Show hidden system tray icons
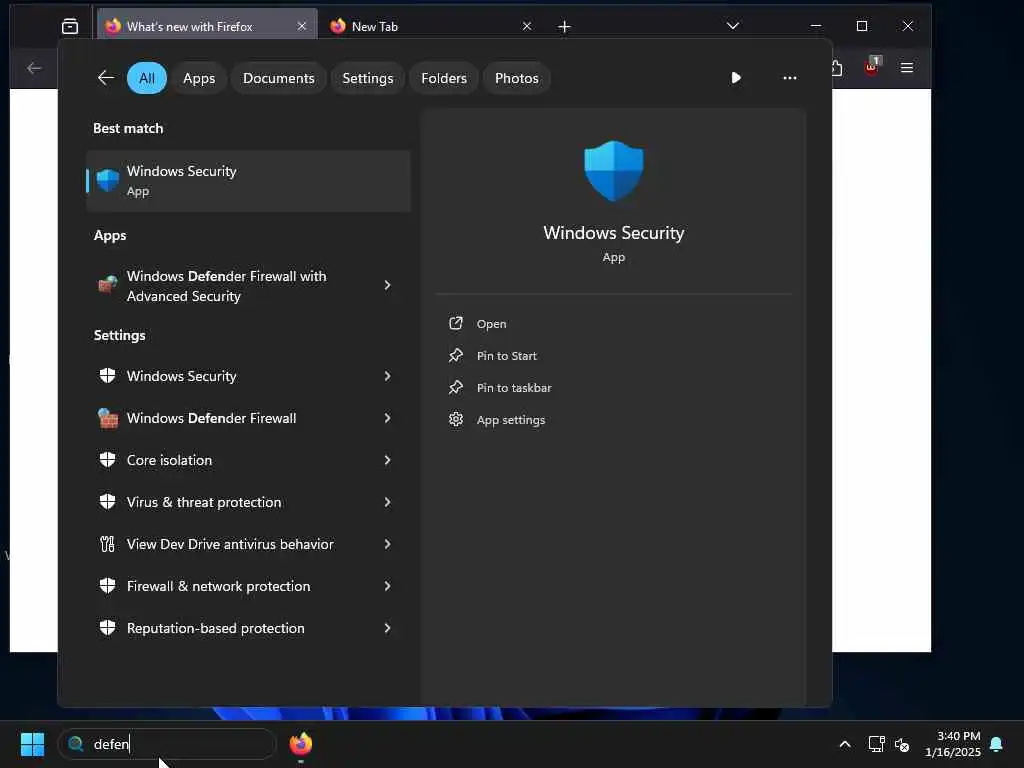The width and height of the screenshot is (1024, 768). [x=845, y=744]
